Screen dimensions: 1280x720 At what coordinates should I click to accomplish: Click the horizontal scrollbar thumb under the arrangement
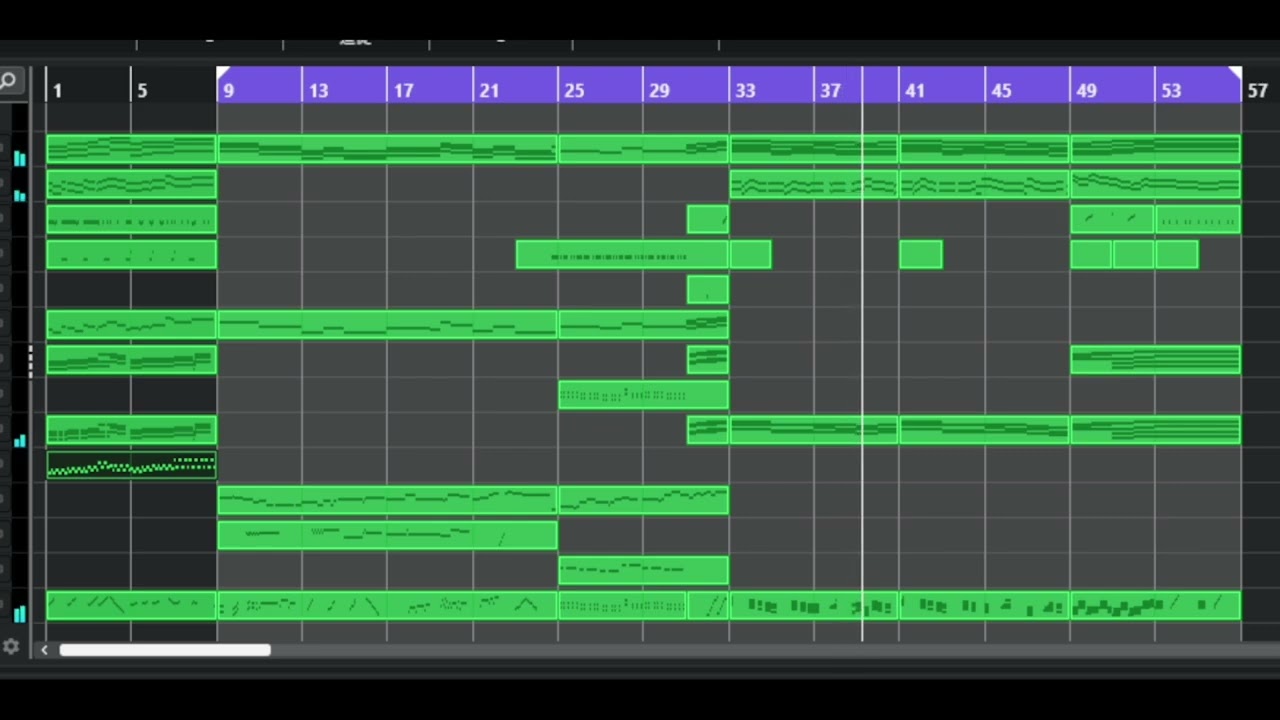[x=165, y=650]
